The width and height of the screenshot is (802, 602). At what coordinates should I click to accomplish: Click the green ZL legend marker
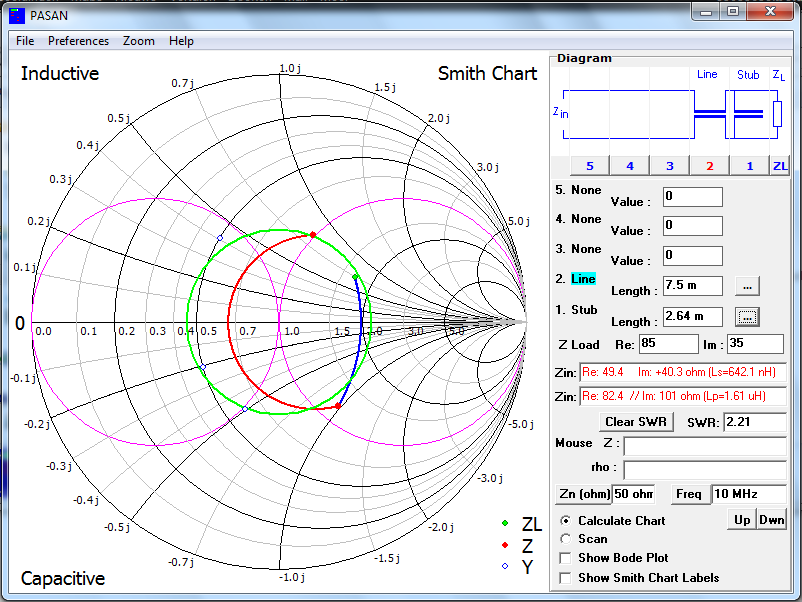[505, 523]
